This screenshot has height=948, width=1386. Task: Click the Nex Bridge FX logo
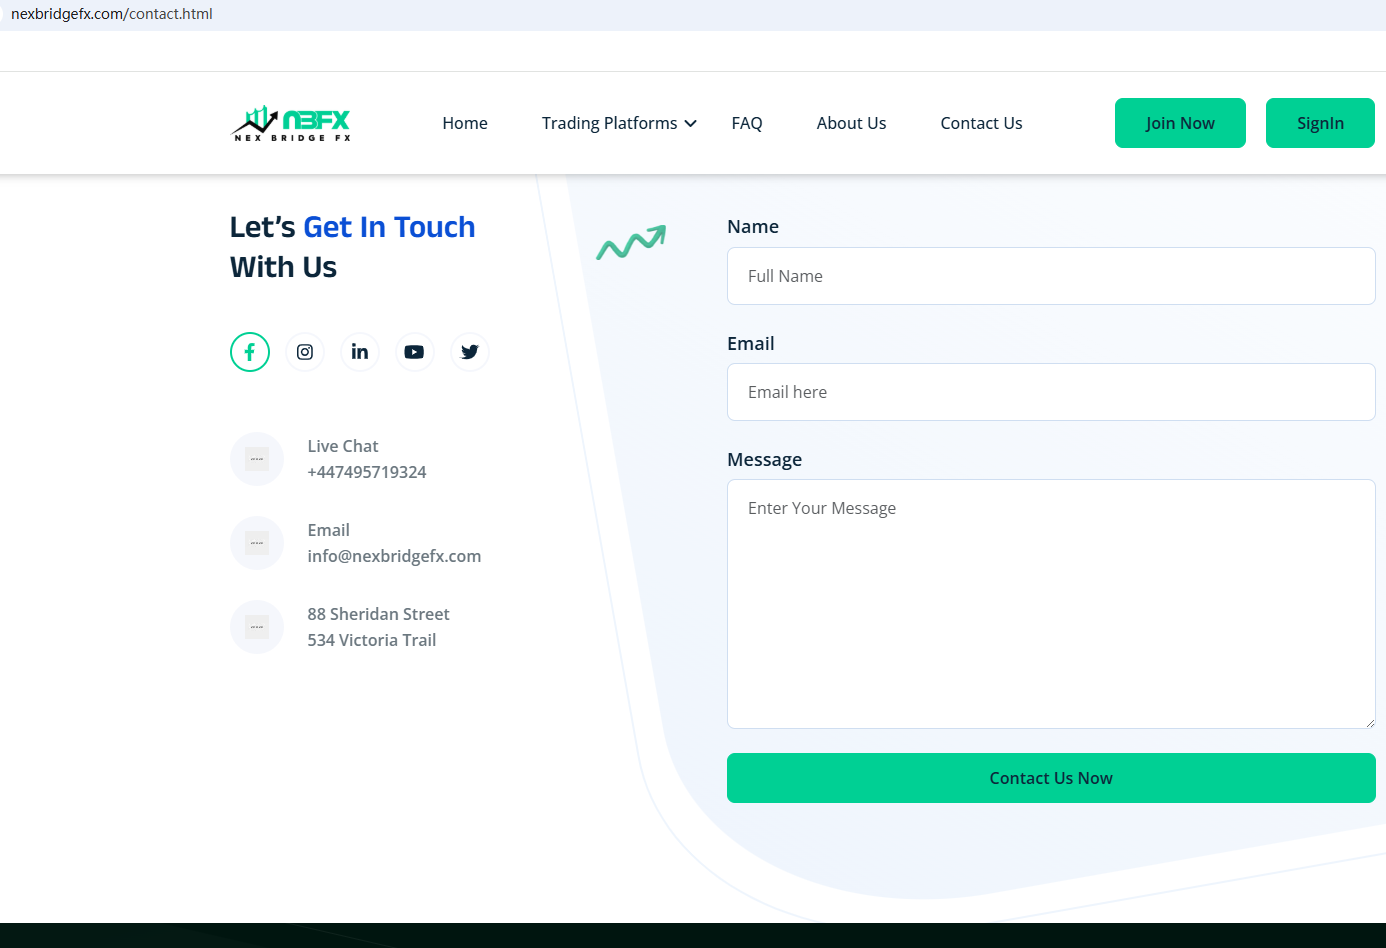291,123
